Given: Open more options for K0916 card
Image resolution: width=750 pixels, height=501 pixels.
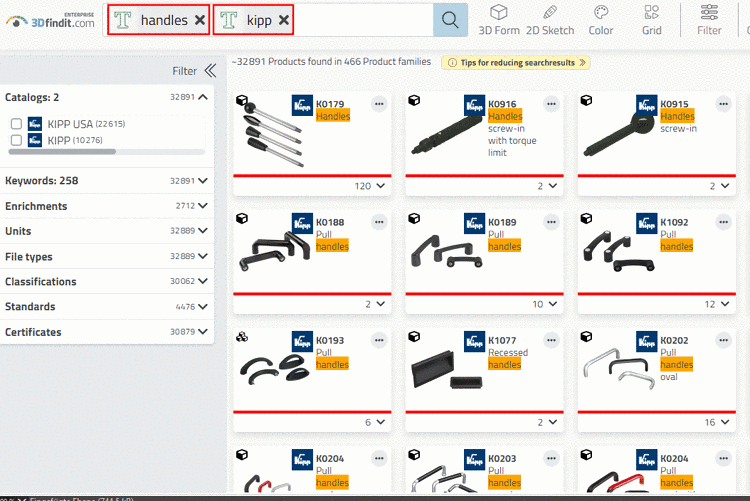Looking at the screenshot, I should click(551, 104).
